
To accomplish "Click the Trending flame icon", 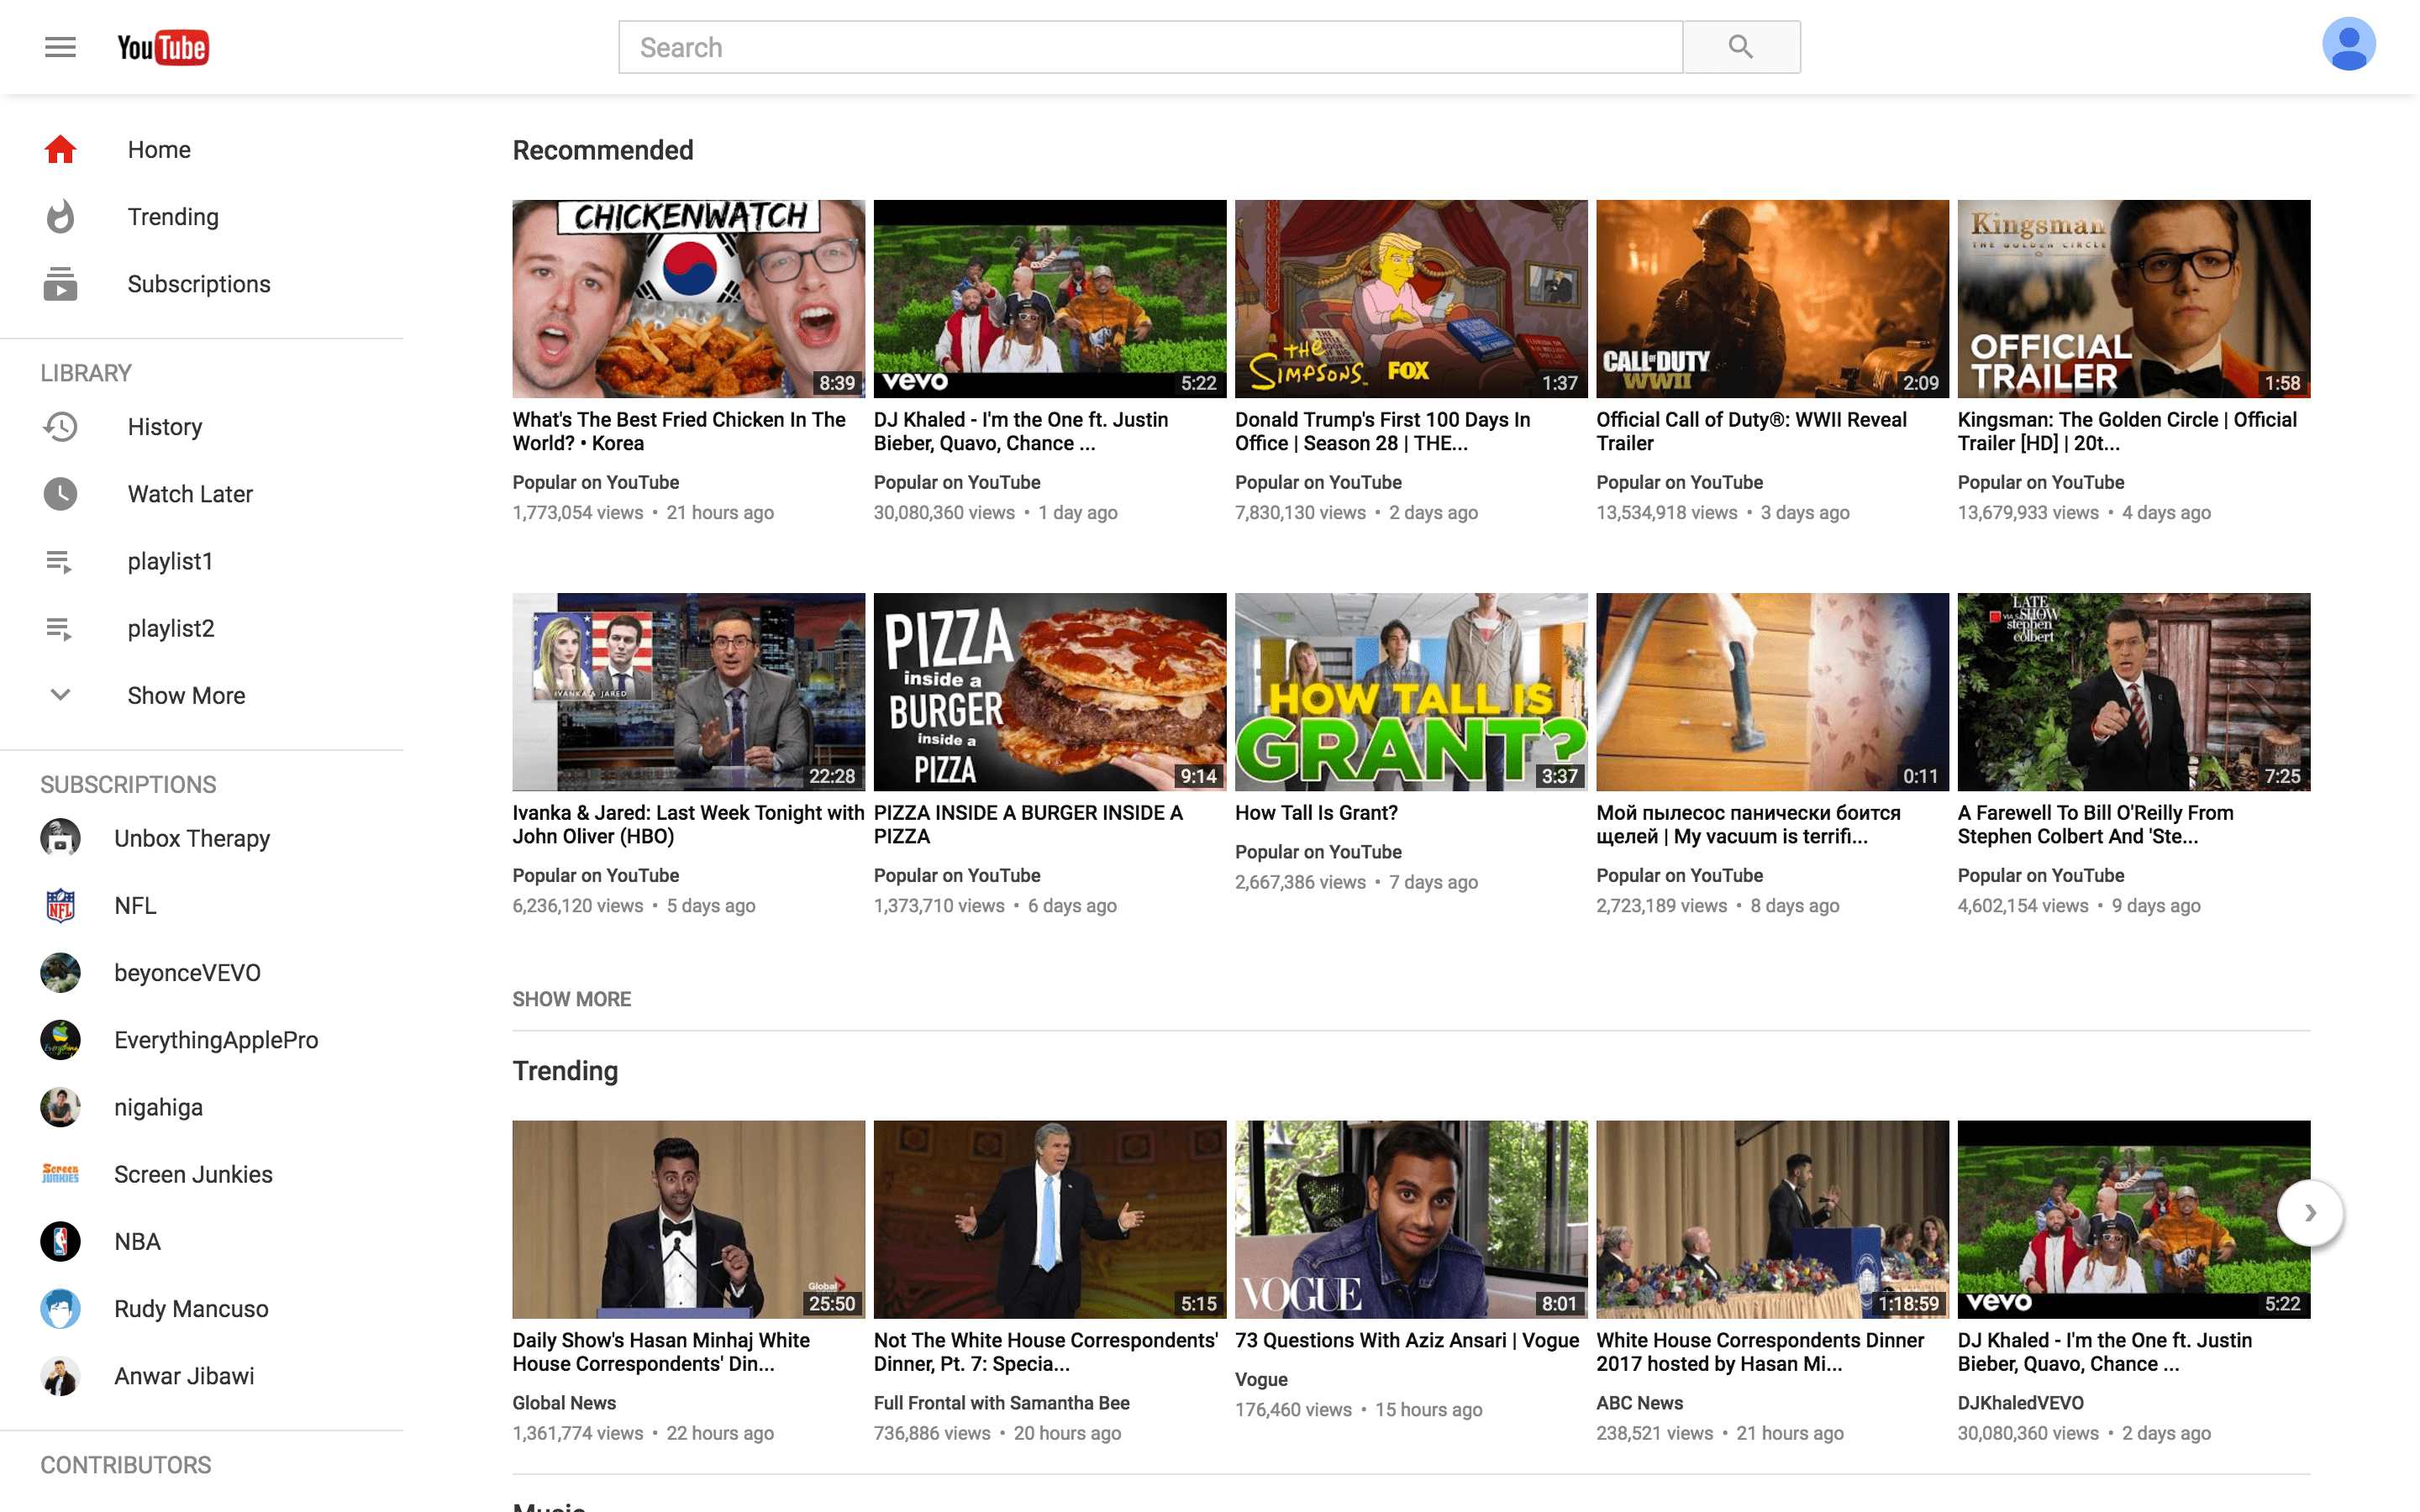I will [60, 217].
